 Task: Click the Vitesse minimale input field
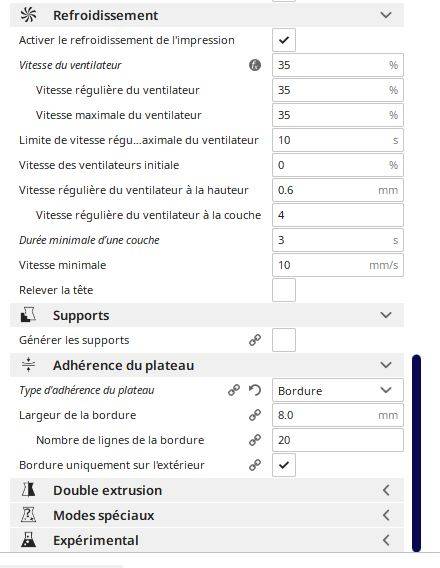(x=338, y=265)
